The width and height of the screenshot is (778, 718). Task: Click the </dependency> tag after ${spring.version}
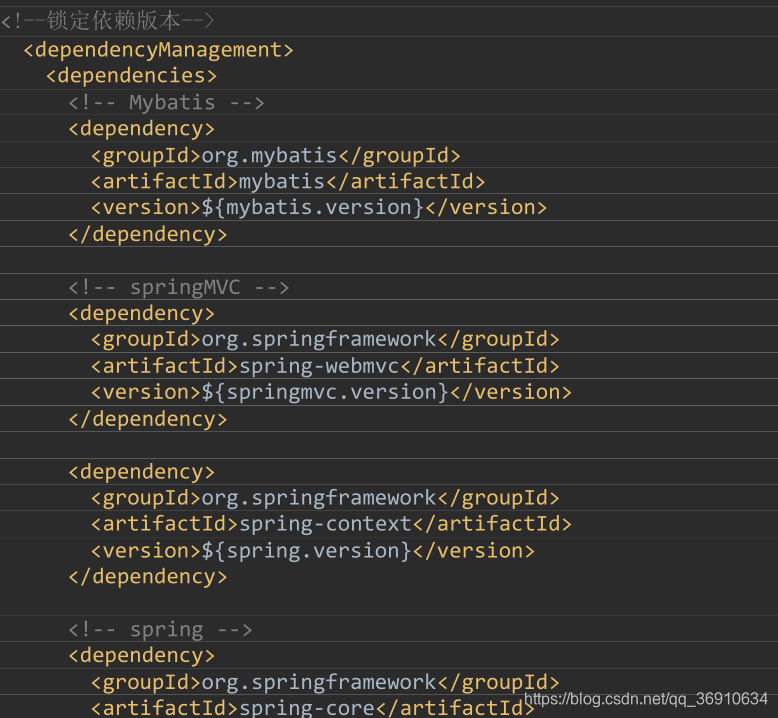(x=148, y=577)
